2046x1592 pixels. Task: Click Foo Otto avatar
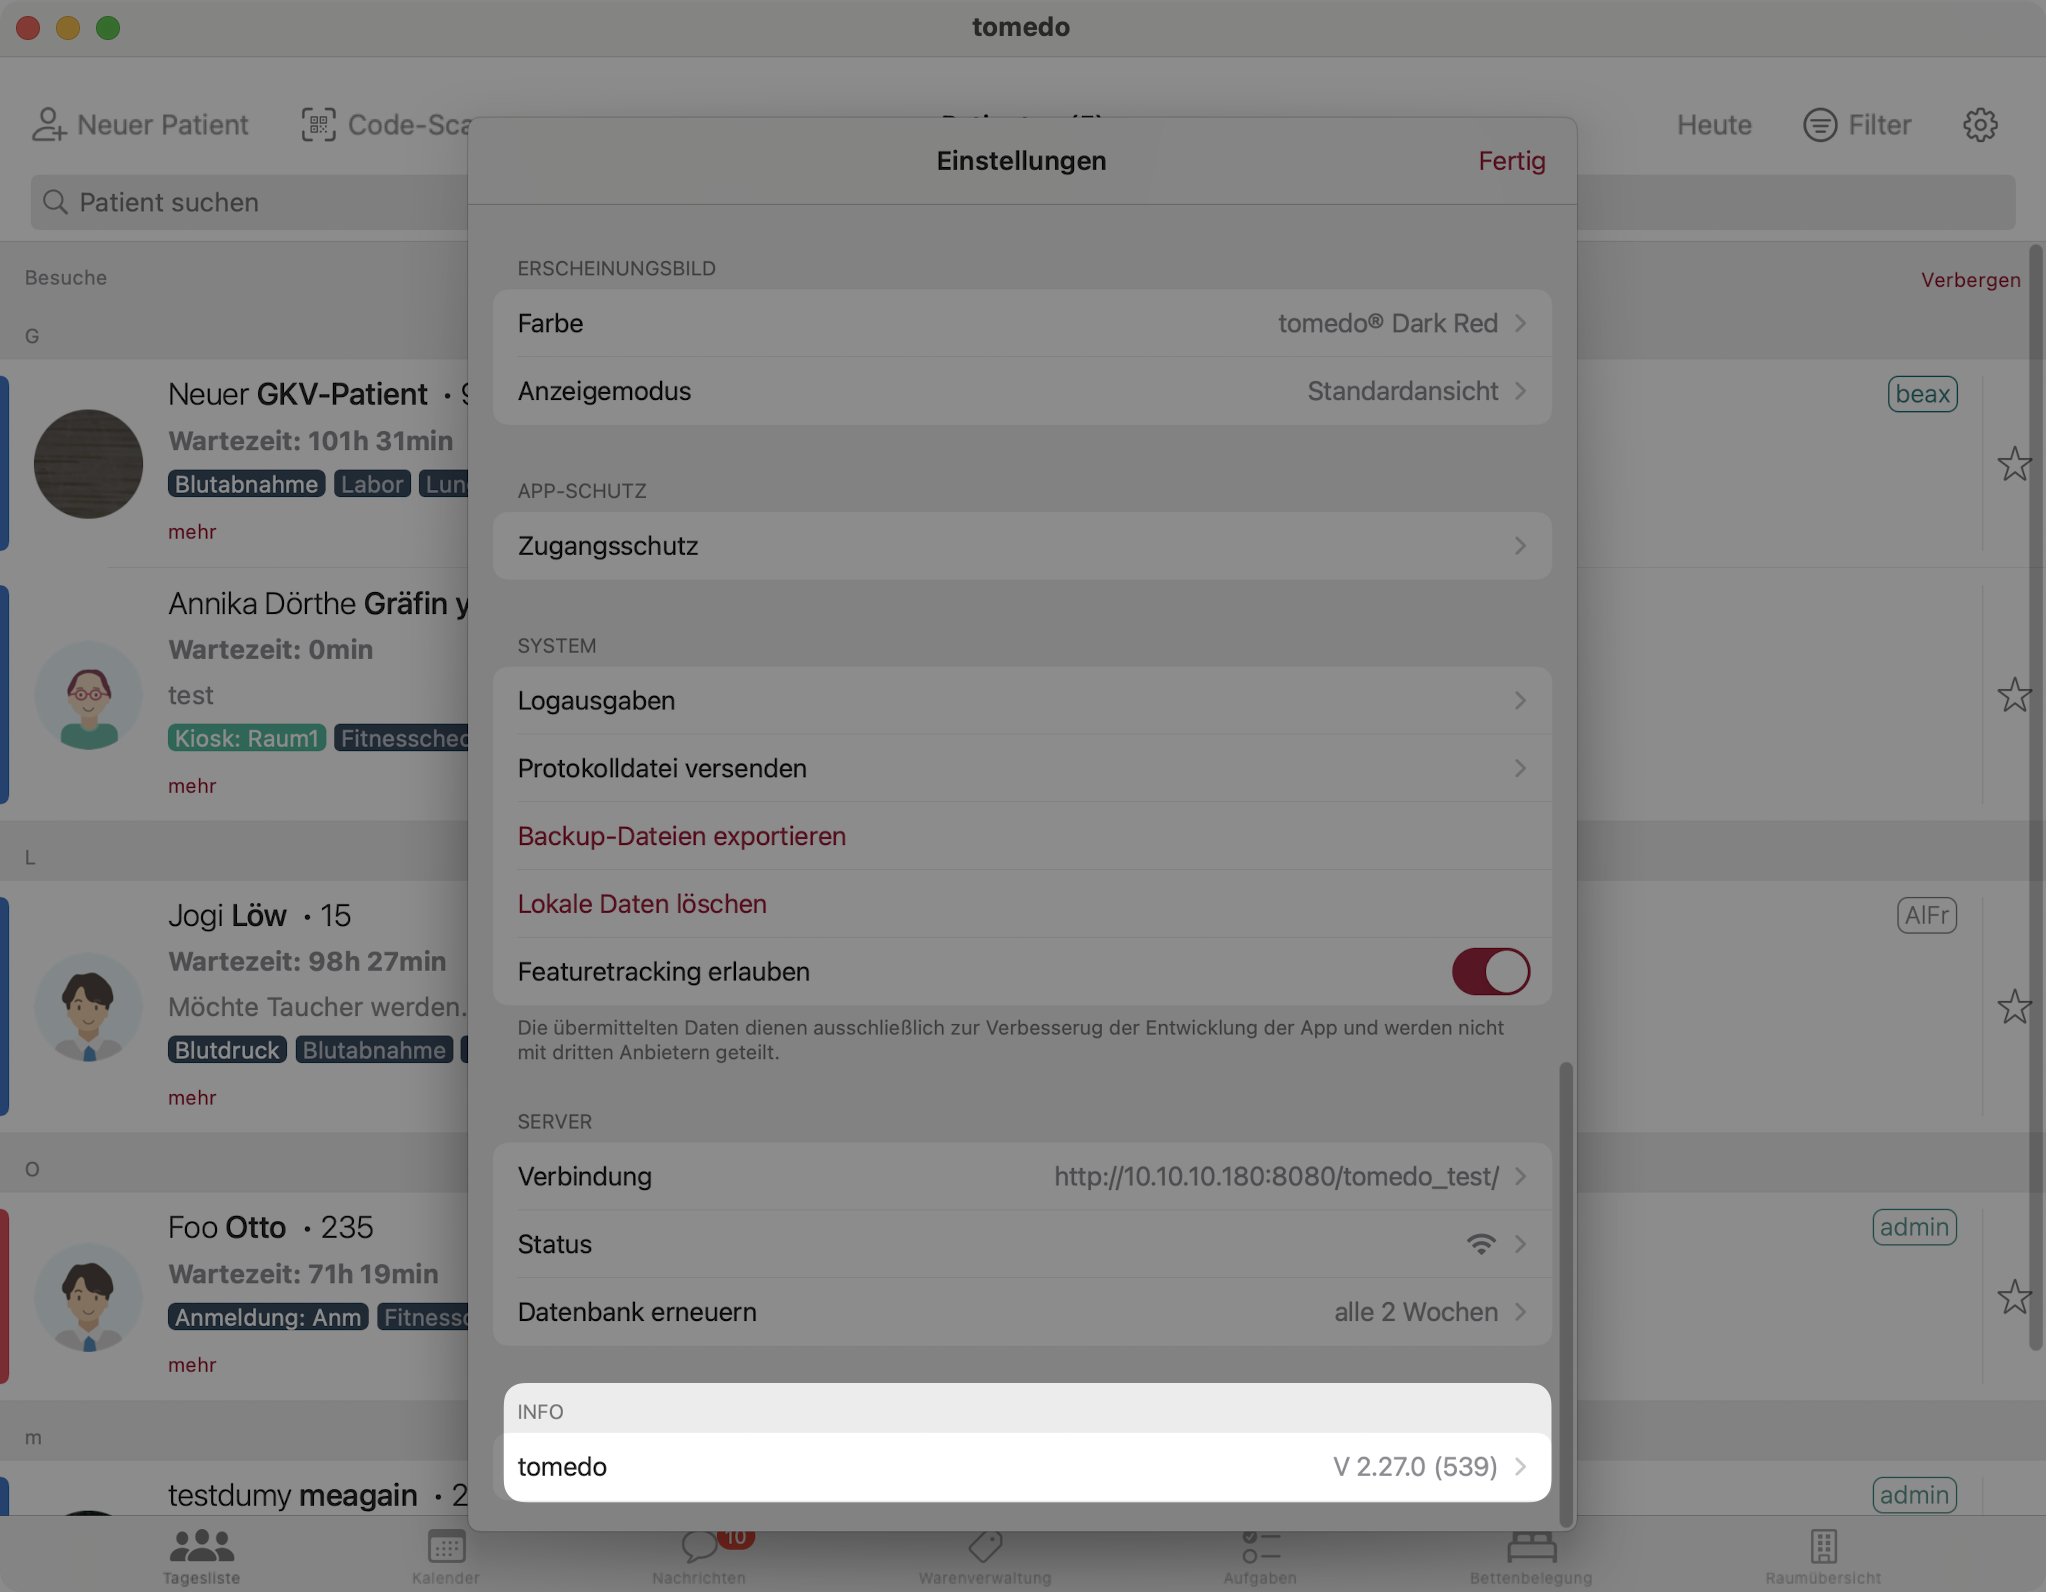tap(88, 1297)
